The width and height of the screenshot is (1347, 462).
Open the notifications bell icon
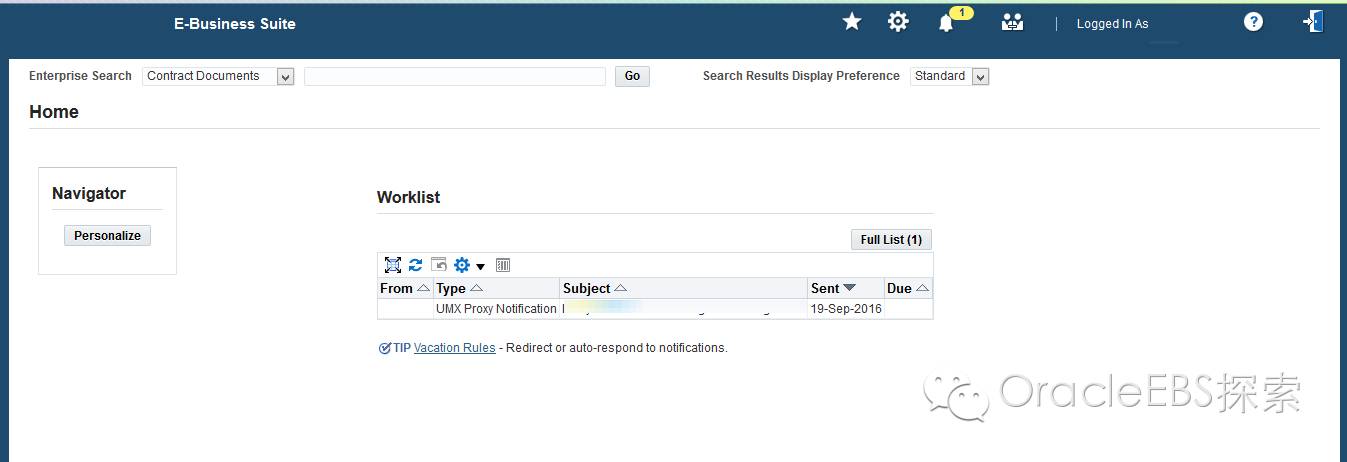946,23
